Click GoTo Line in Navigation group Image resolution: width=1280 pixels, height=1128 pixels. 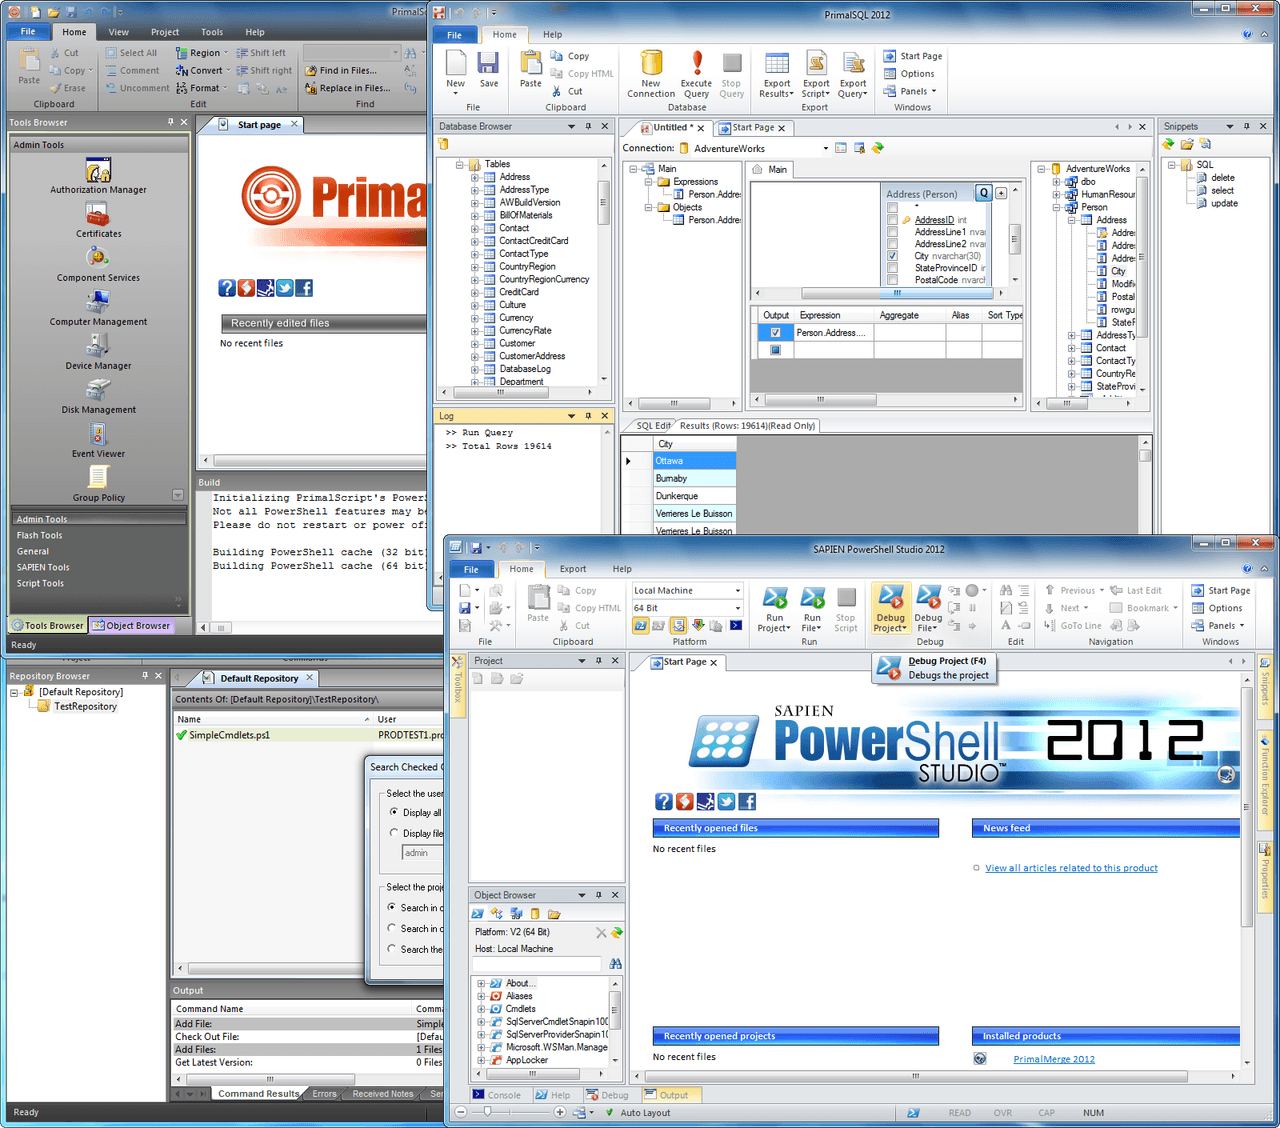1072,626
